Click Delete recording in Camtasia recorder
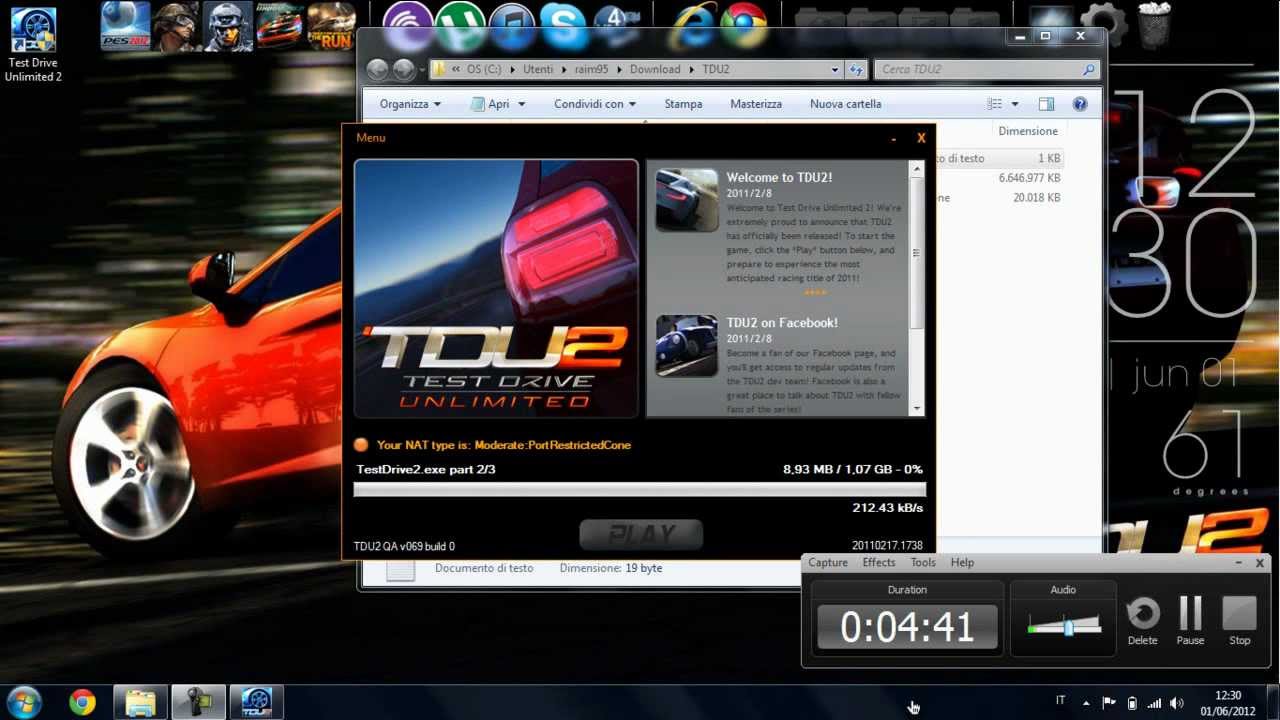 pos(1142,621)
